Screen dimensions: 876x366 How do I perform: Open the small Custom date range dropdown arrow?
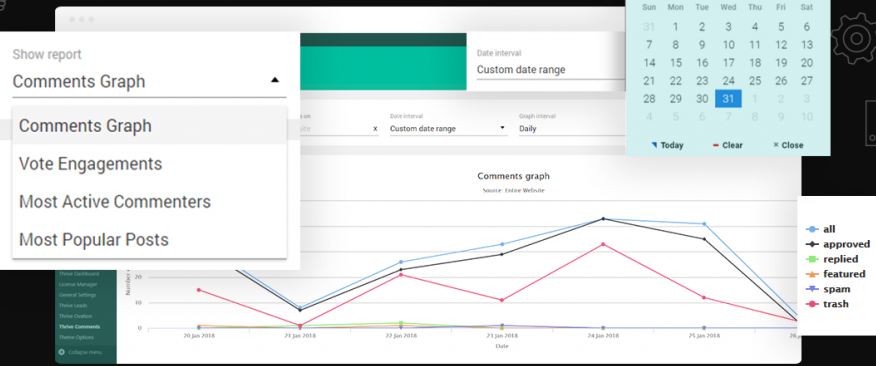502,128
